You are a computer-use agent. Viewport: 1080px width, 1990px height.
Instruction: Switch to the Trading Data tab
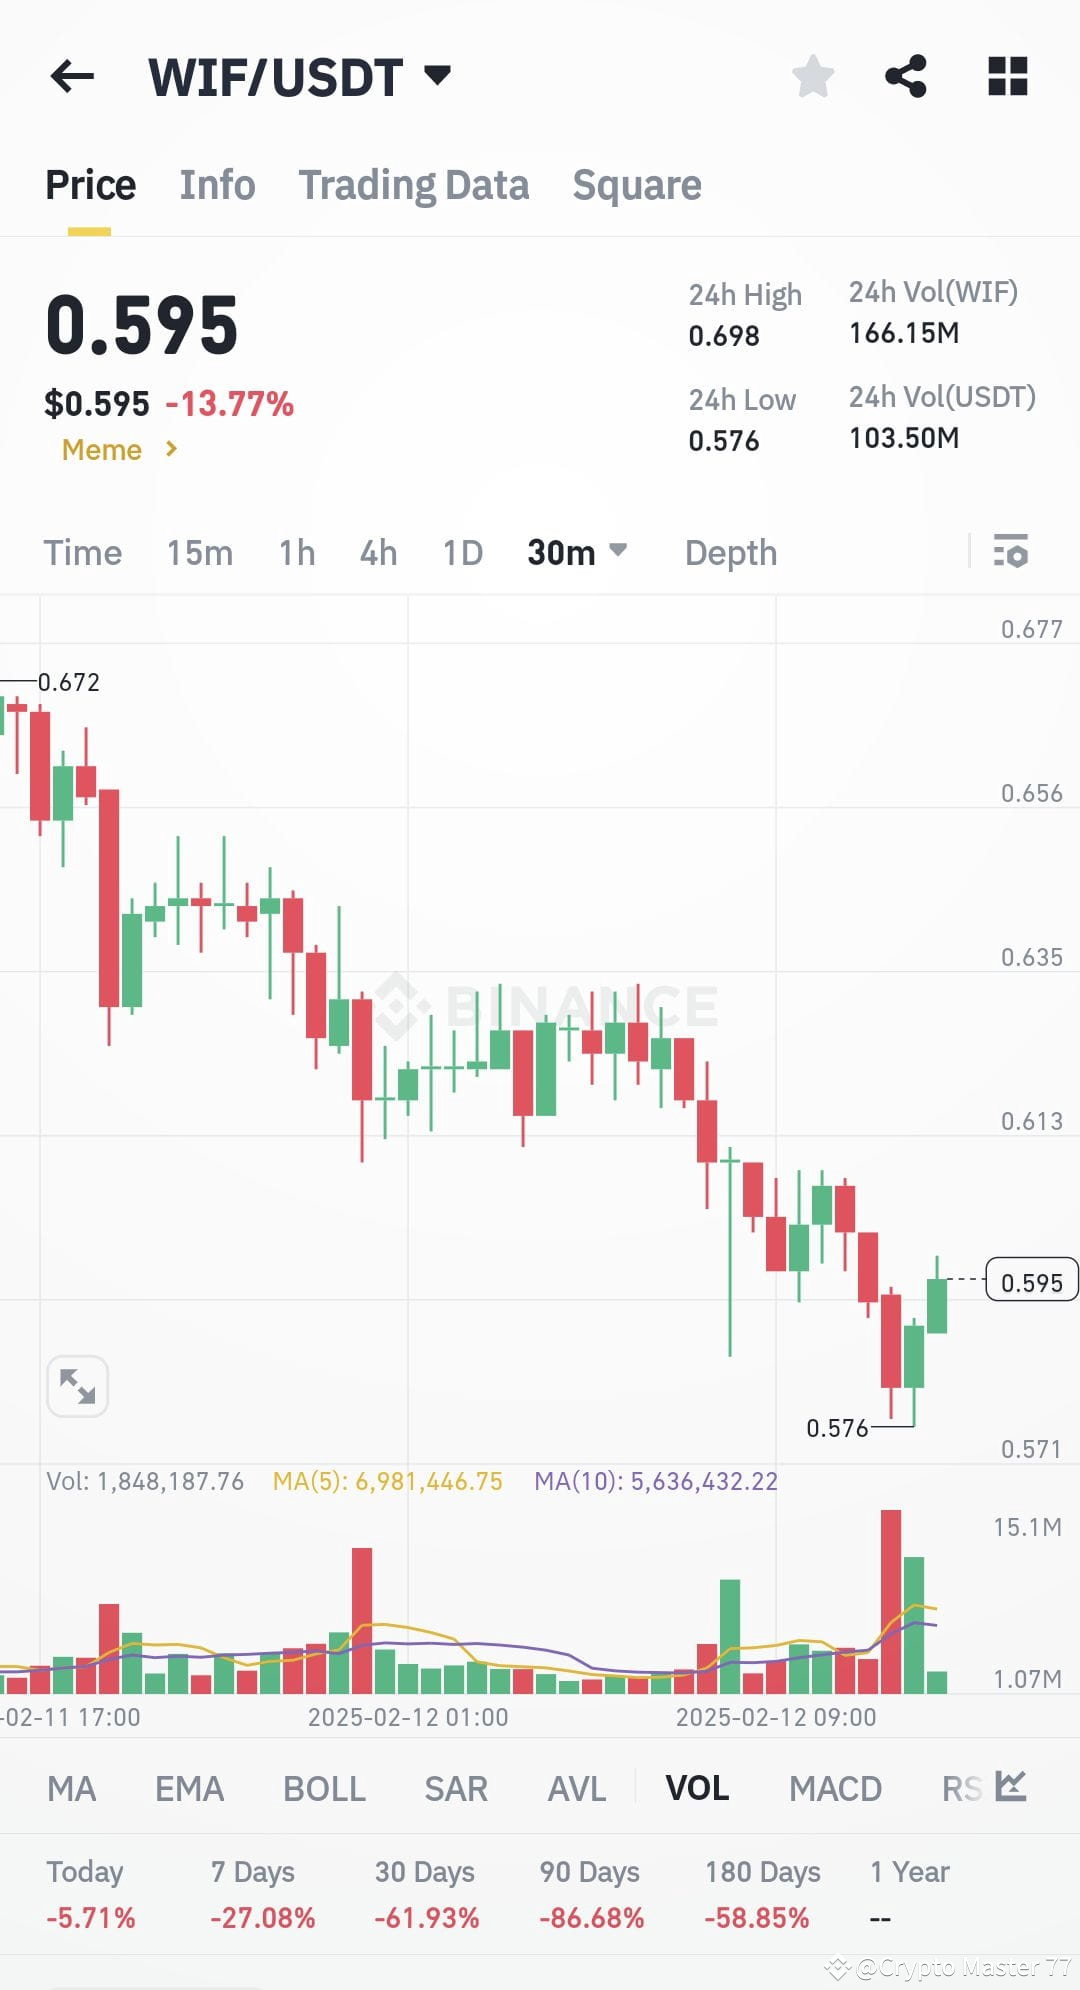tap(413, 185)
